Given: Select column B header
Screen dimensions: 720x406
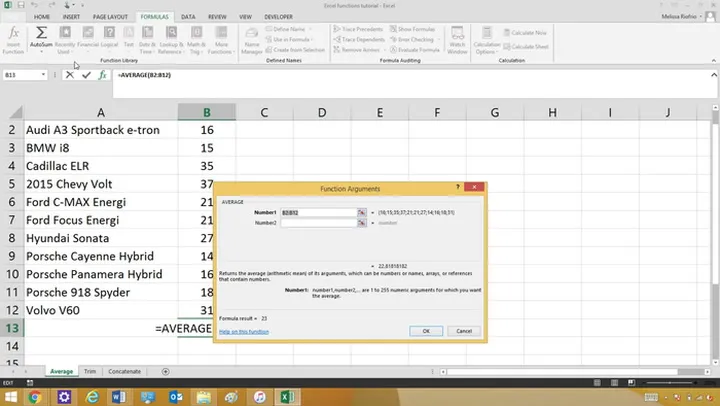Looking at the screenshot, I should coord(207,113).
